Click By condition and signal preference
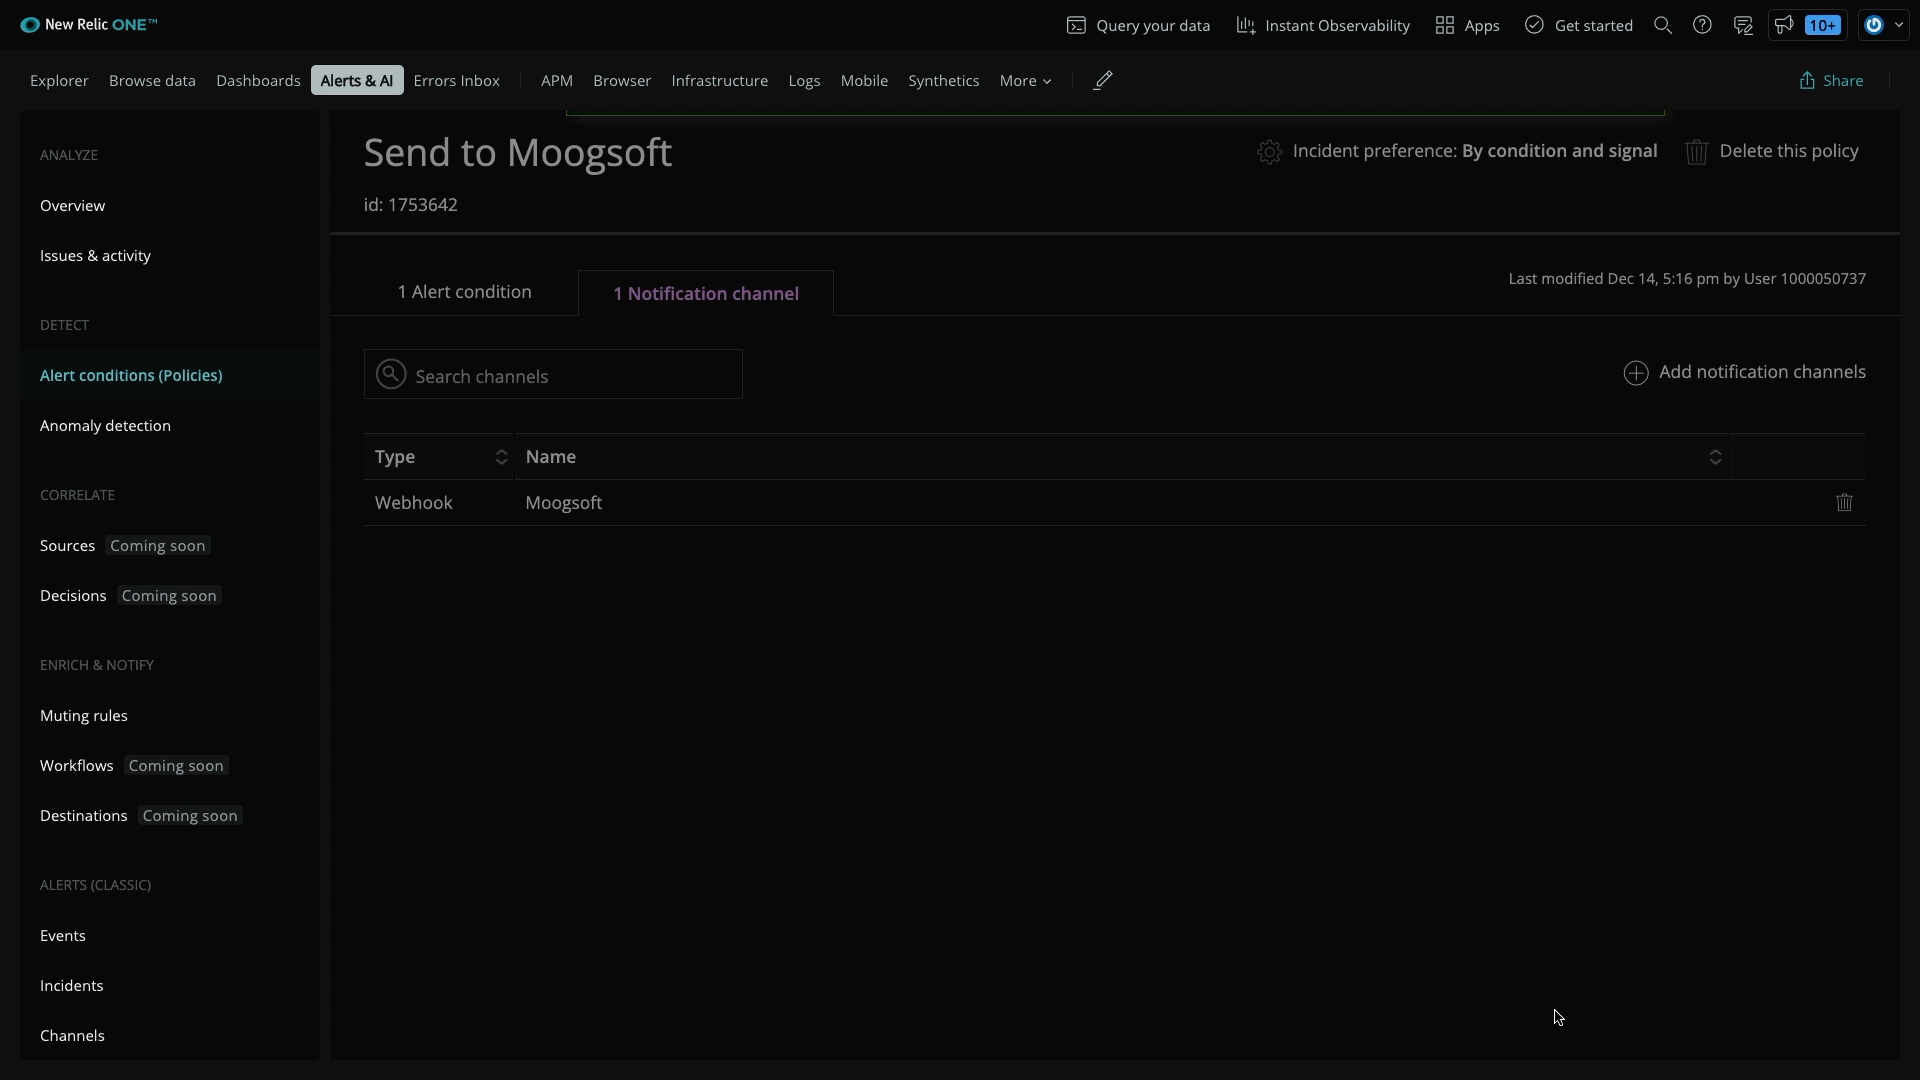Viewport: 1920px width, 1080px height. (1559, 152)
